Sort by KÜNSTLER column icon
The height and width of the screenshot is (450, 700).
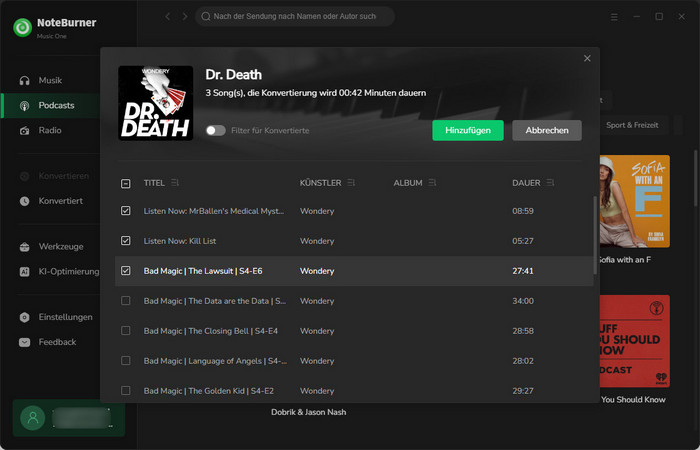click(x=351, y=183)
